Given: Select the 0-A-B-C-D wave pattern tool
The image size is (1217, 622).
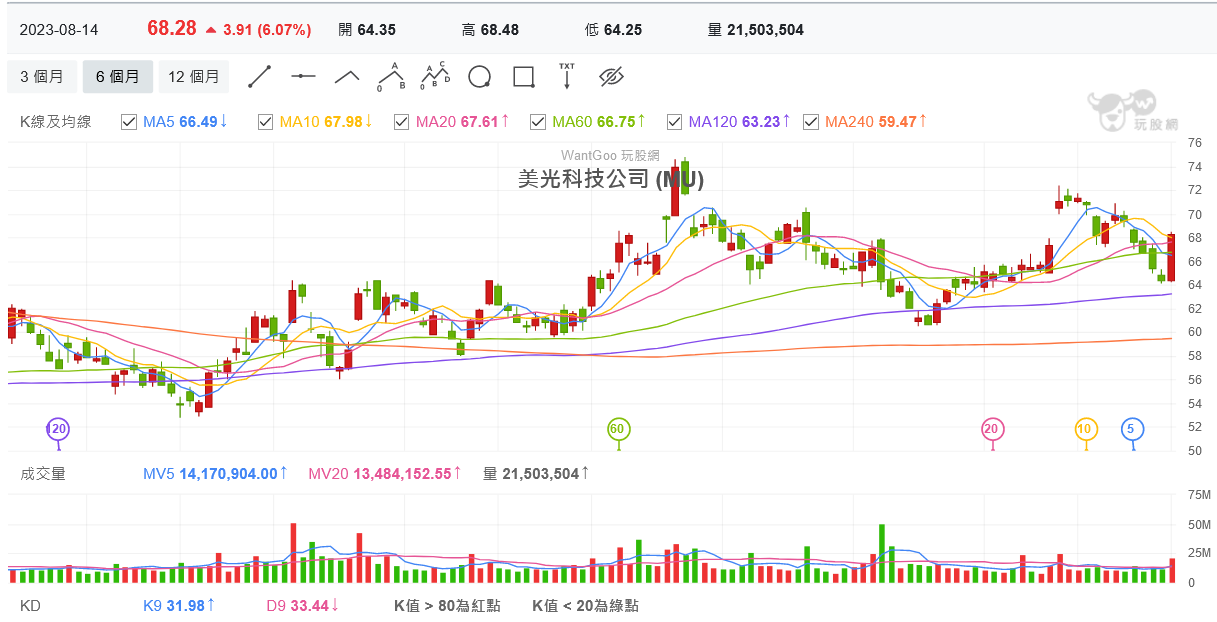Looking at the screenshot, I should point(435,76).
